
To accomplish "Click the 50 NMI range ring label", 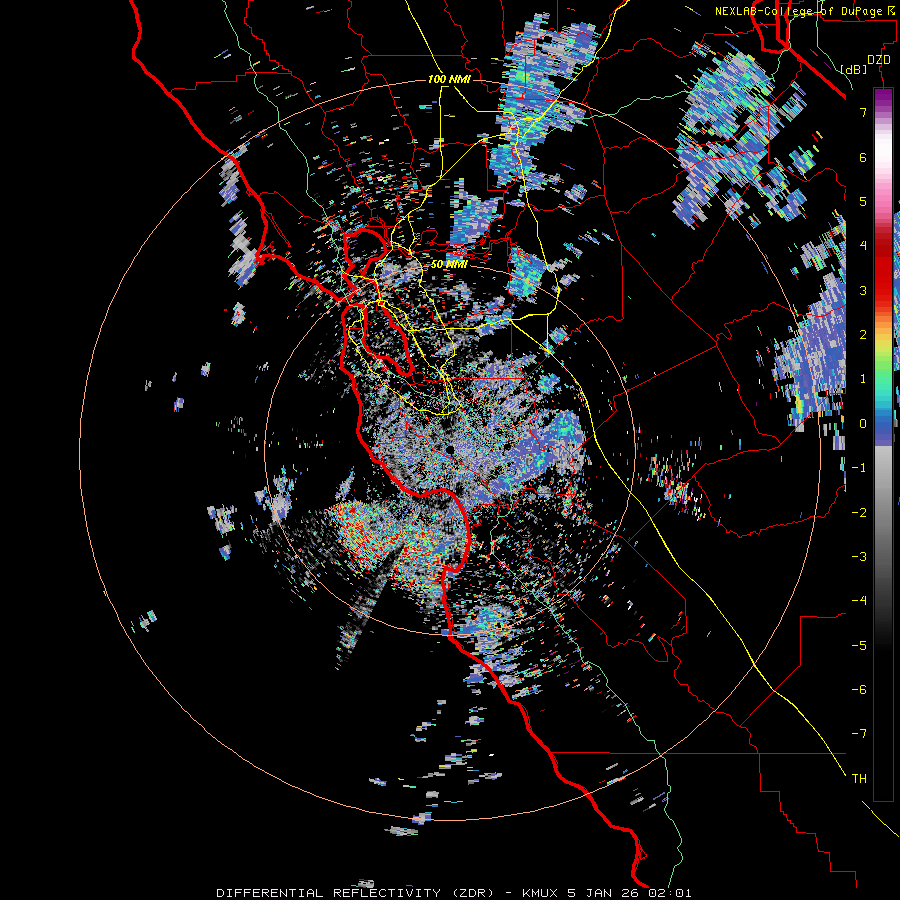I will point(449,264).
